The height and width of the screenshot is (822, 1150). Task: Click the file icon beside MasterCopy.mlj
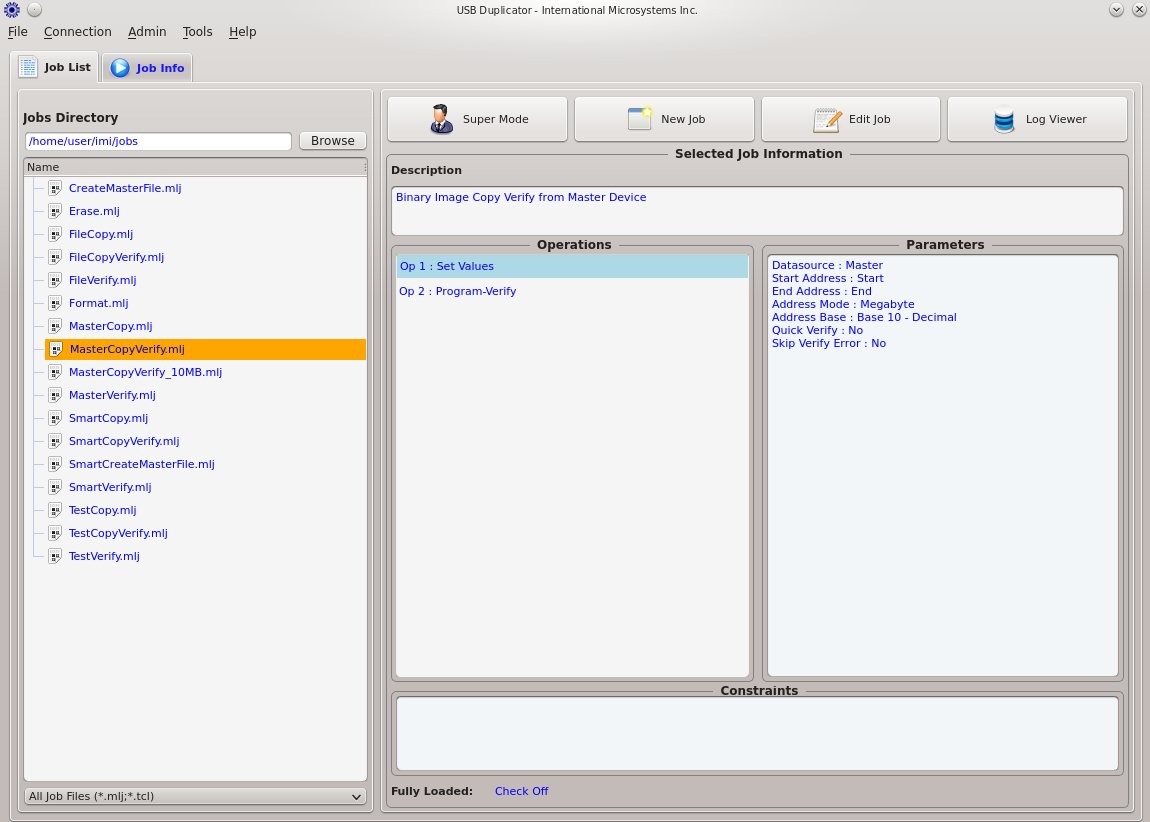click(55, 326)
